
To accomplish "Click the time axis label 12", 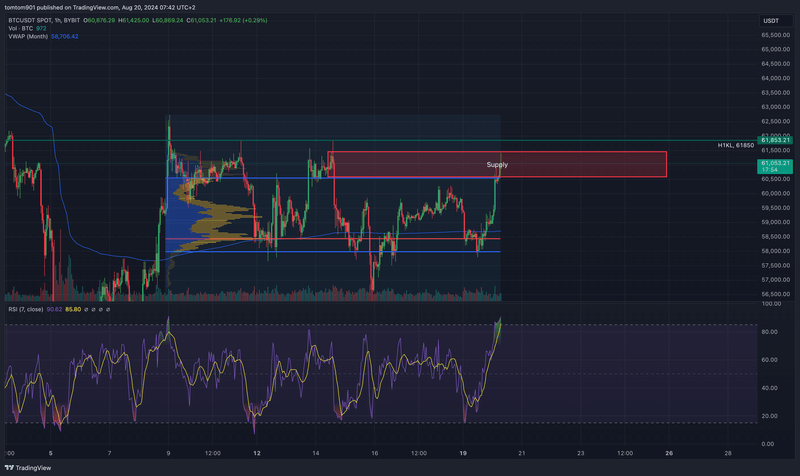I will coord(257,453).
